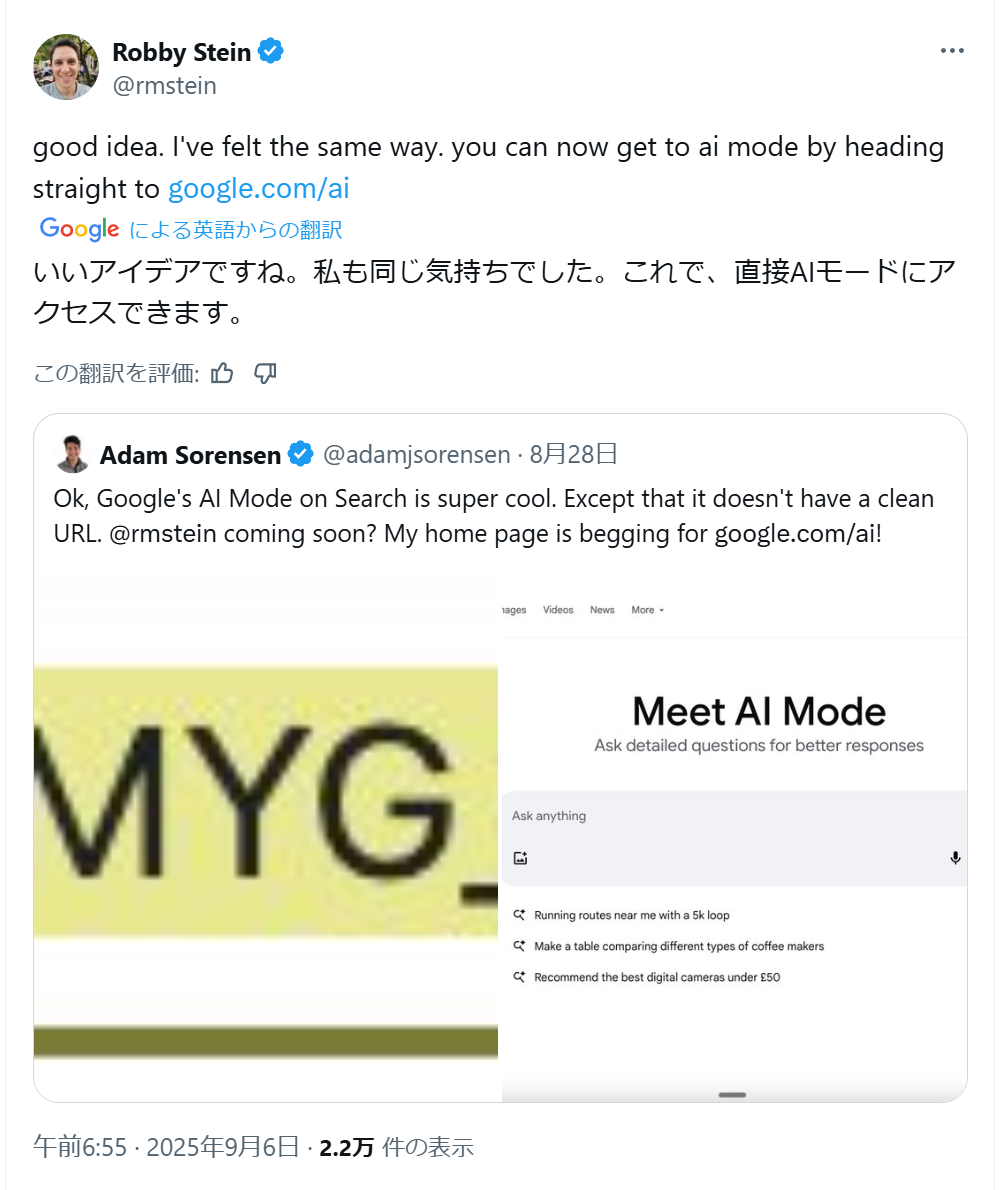Select the News tab
This screenshot has height=1190, width=999.
(602, 609)
